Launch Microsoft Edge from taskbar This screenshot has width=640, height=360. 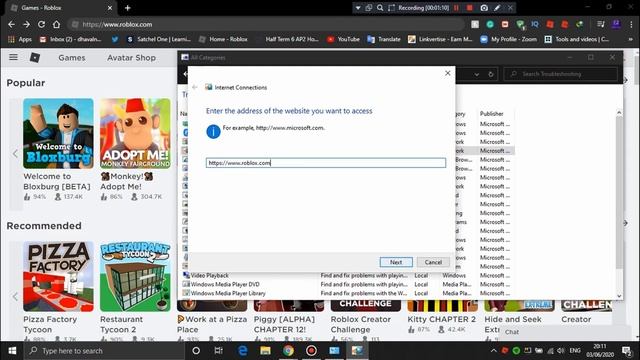[x=242, y=351]
